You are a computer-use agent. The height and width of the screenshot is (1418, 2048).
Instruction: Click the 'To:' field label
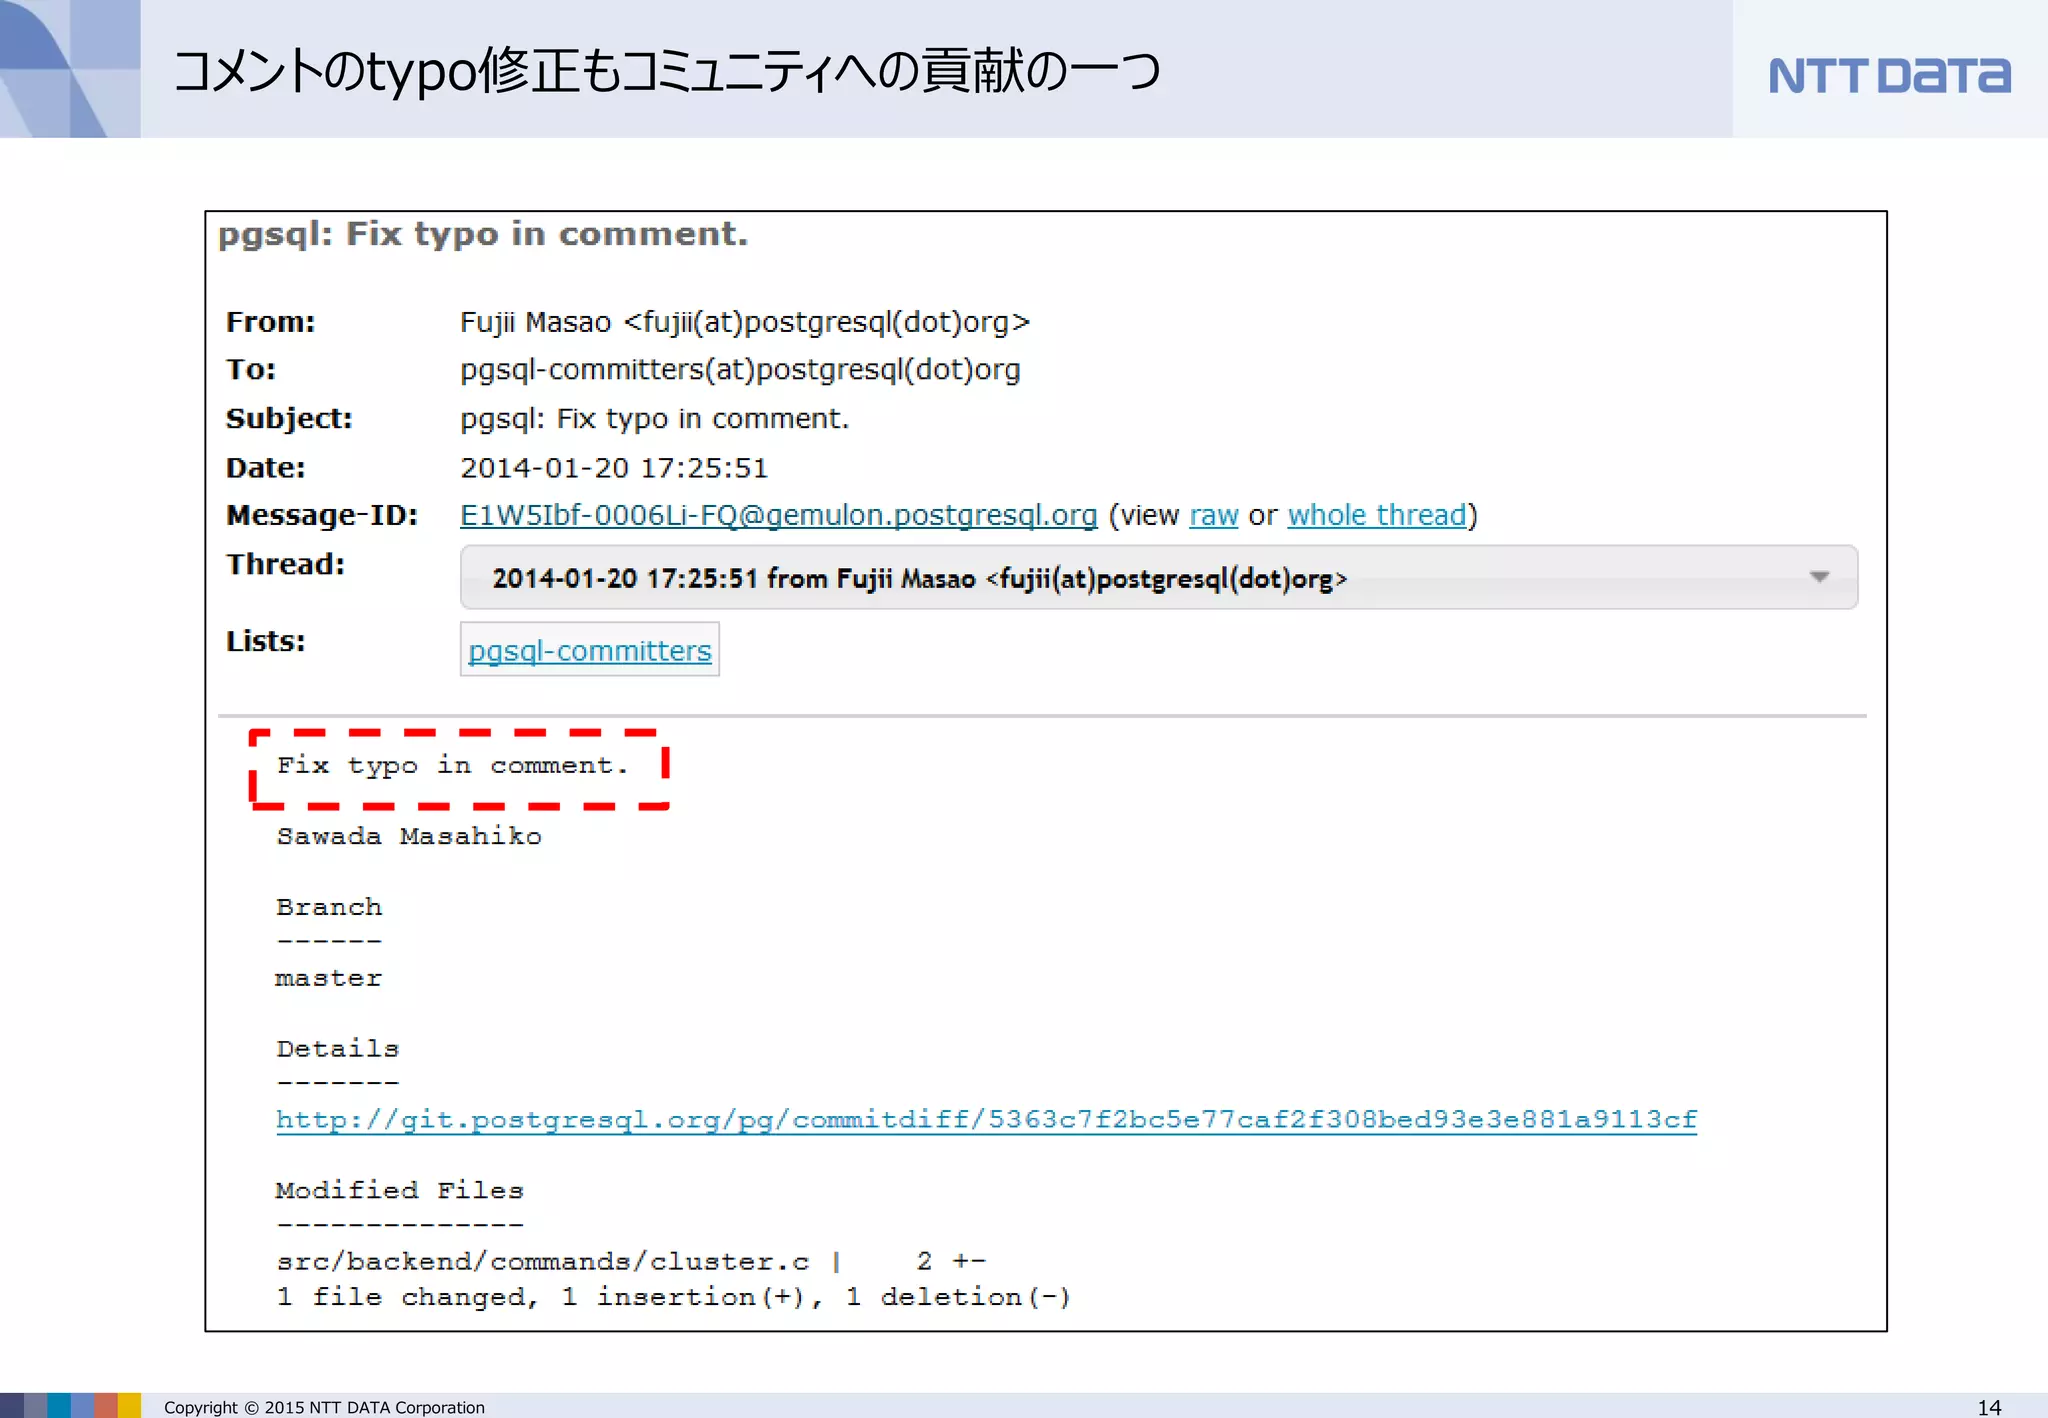pyautogui.click(x=250, y=370)
